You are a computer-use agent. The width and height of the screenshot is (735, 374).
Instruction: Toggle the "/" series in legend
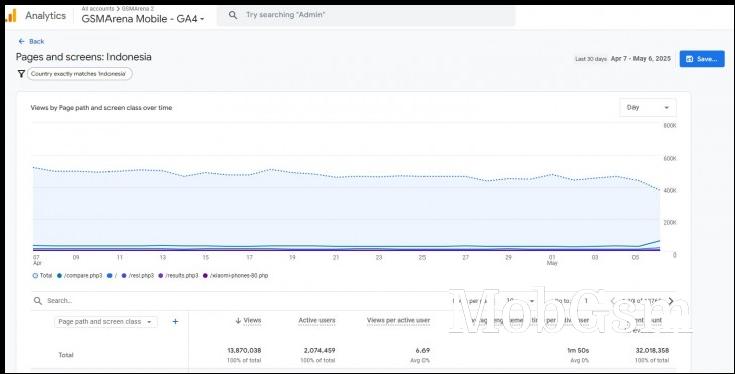coord(112,276)
